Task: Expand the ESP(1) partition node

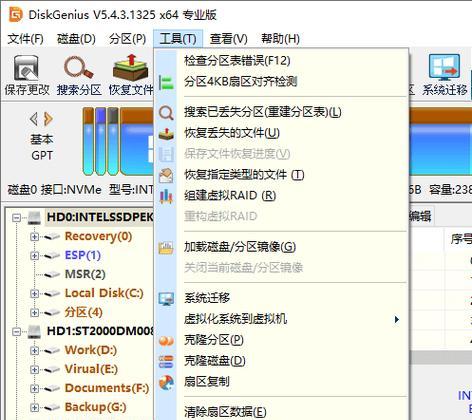Action: [x=34, y=256]
